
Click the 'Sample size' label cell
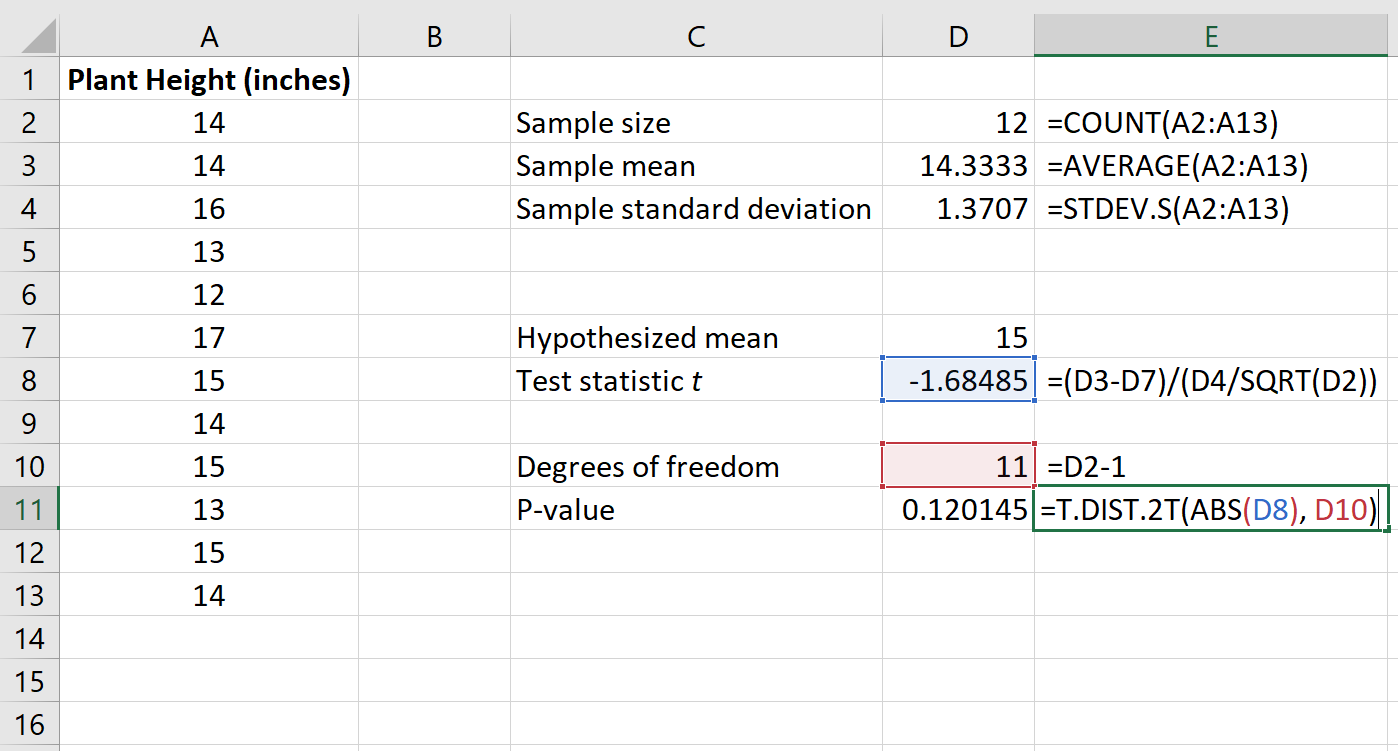point(696,122)
